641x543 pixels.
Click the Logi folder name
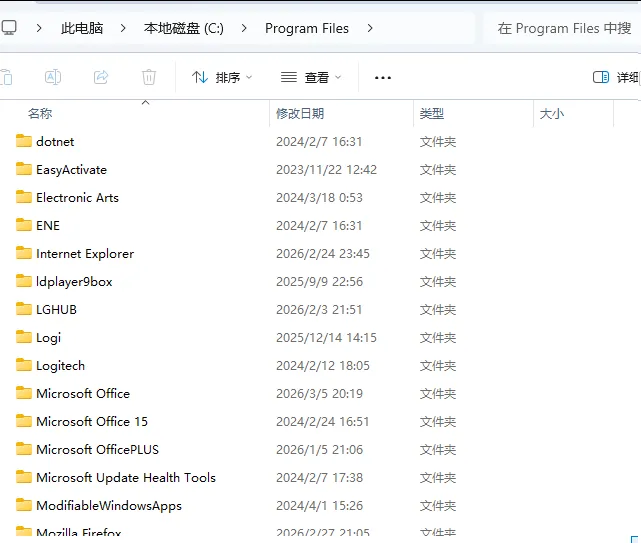coord(49,338)
